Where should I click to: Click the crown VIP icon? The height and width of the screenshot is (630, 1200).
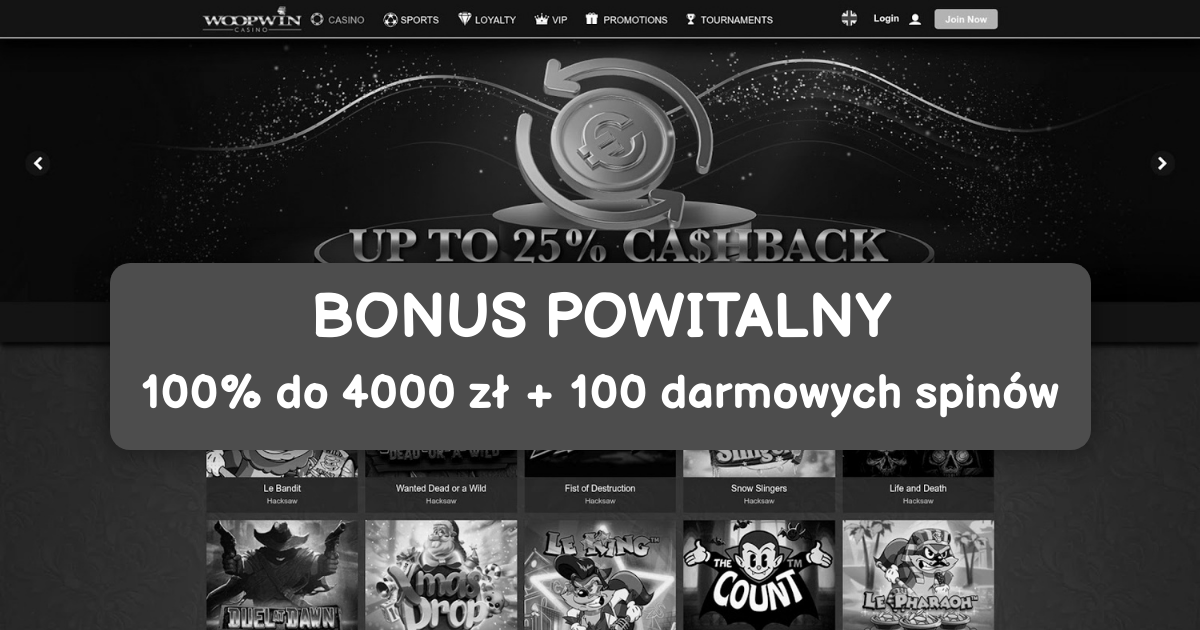(x=542, y=19)
